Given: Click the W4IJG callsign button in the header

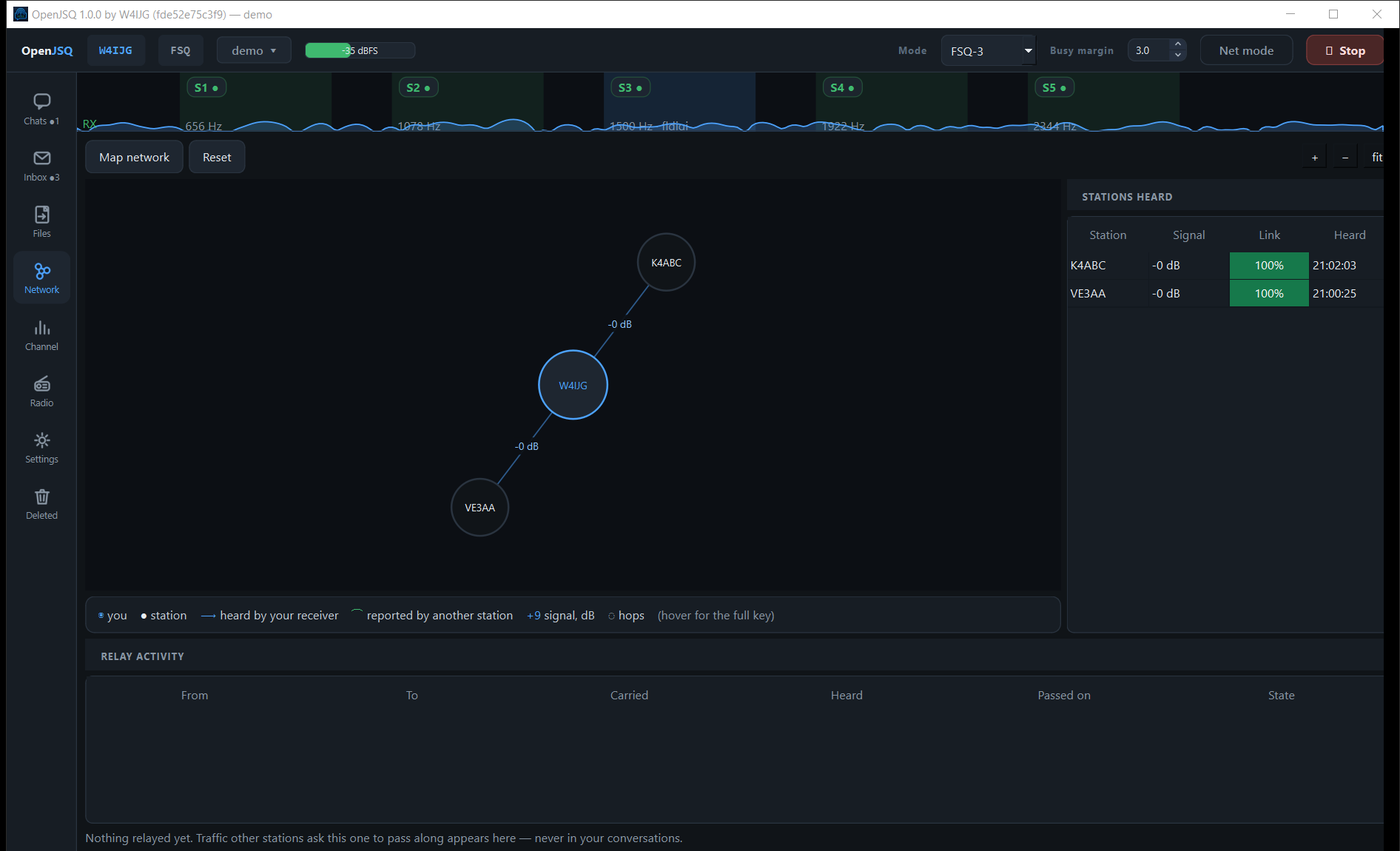Looking at the screenshot, I should pyautogui.click(x=116, y=50).
